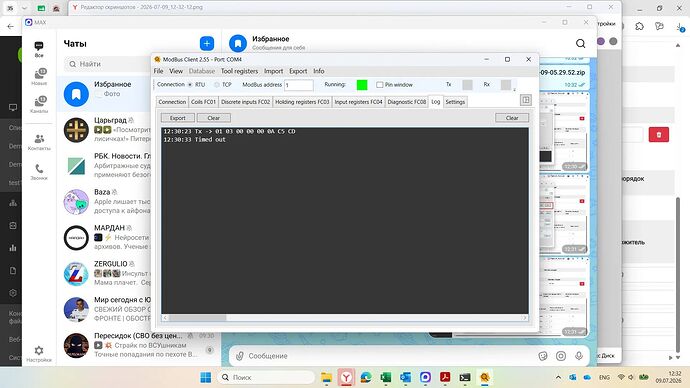
Task: Click the OneDrive cloud tray icon
Action: pos(587,377)
